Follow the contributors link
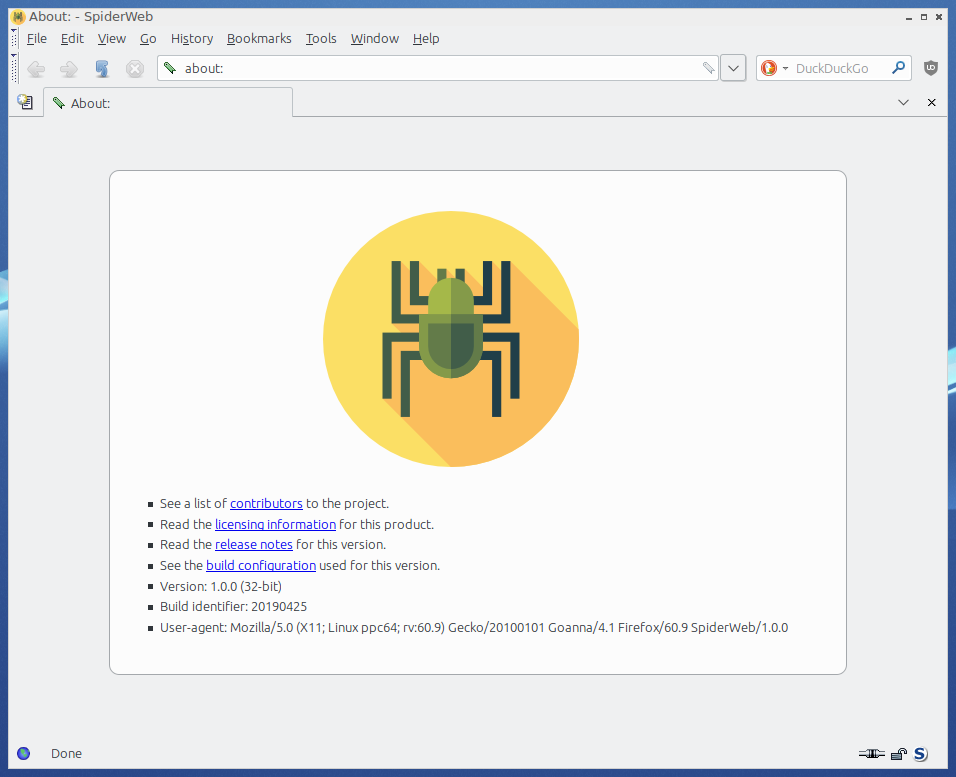The height and width of the screenshot is (777, 956). pos(266,504)
